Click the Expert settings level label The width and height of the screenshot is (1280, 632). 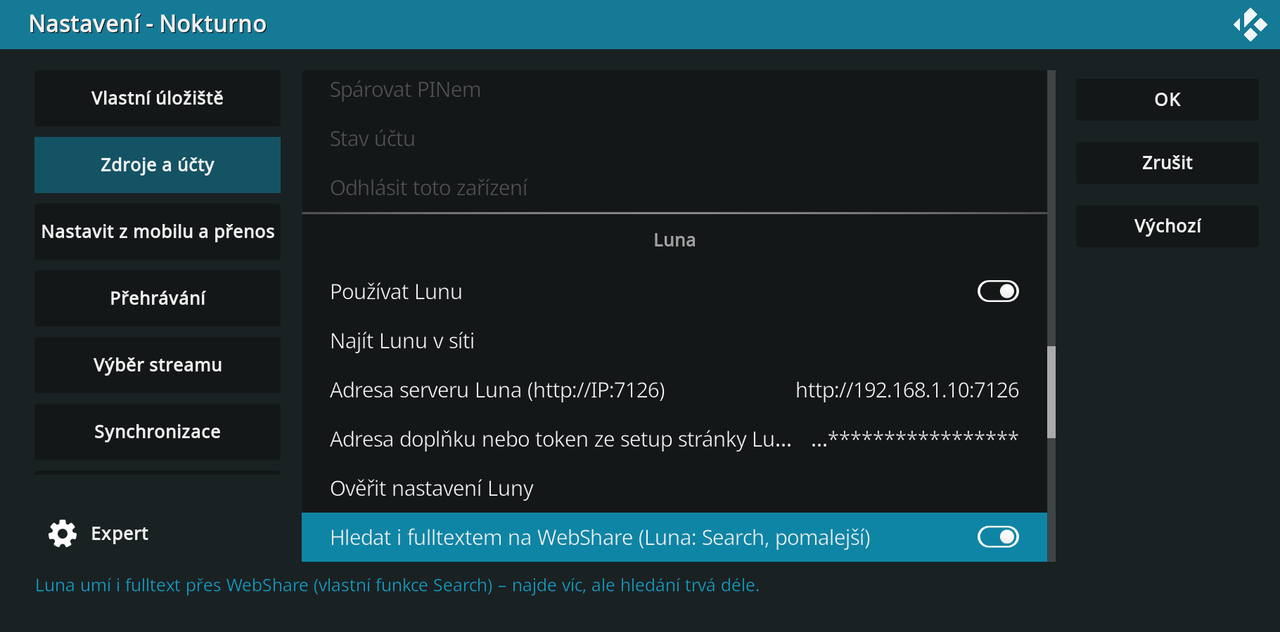click(x=119, y=534)
